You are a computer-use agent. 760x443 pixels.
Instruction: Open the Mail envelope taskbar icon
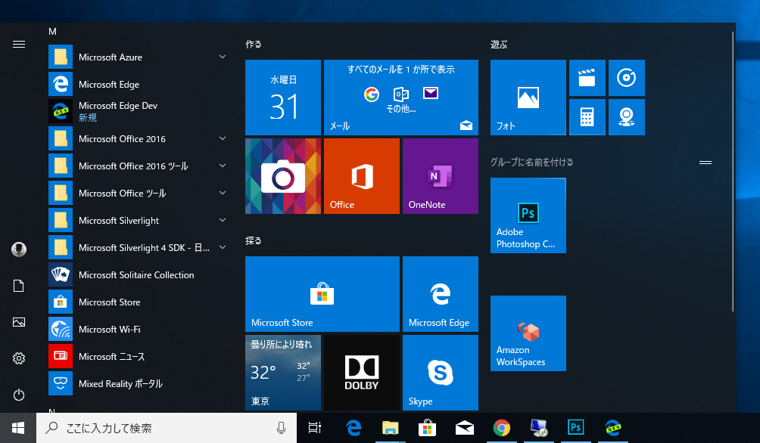click(x=464, y=427)
